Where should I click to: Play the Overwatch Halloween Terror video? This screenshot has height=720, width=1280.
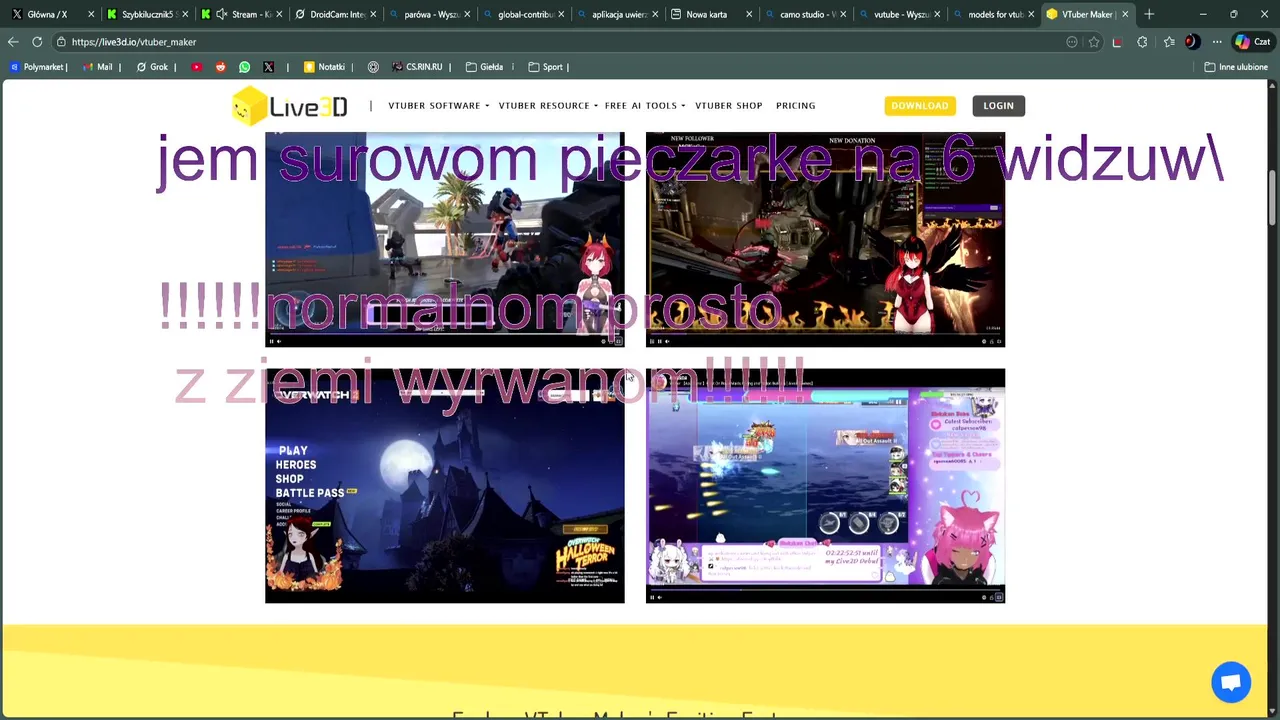(445, 485)
